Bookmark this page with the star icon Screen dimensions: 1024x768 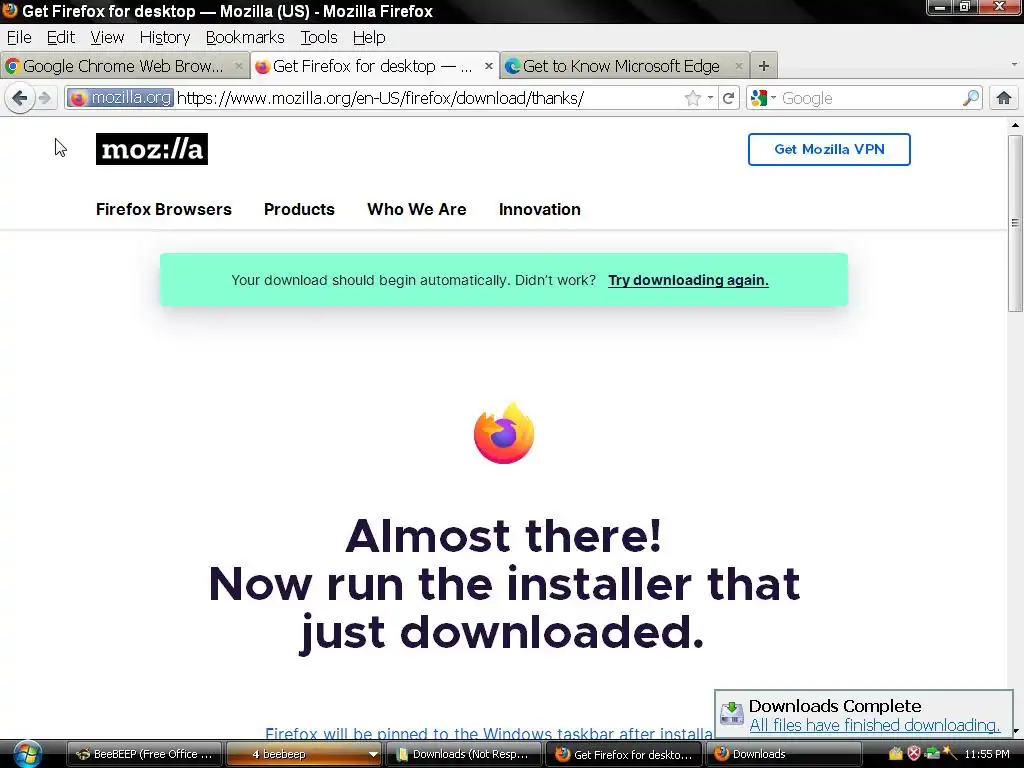tap(693, 99)
